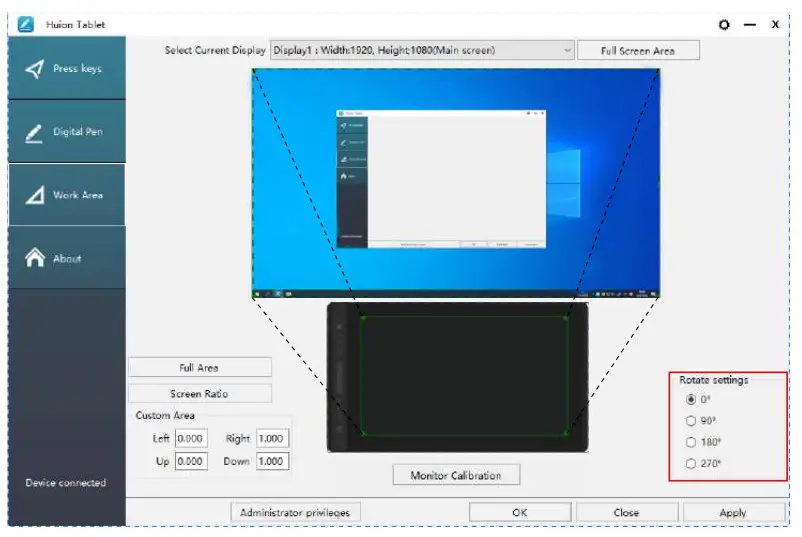Confirm with the OK button
The image size is (802, 537).
click(520, 512)
